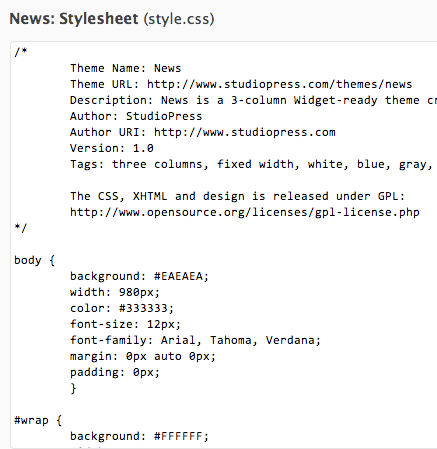Click the 'Theme Name: News' line
This screenshot has height=449, width=437.
(x=125, y=68)
